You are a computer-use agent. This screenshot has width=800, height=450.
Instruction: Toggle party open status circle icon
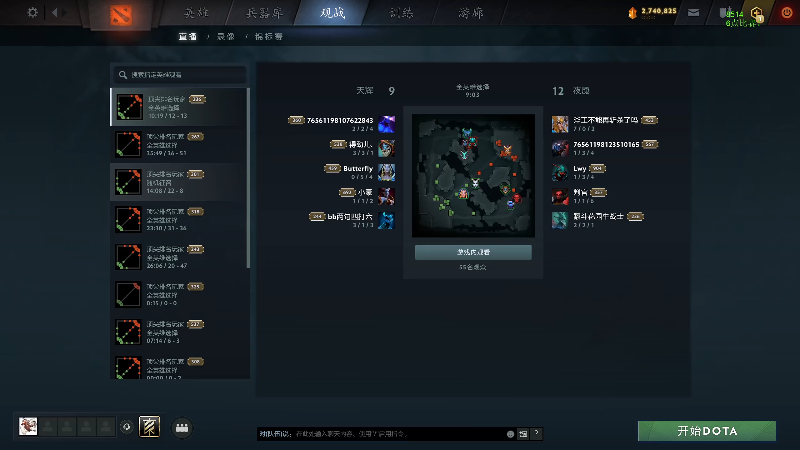tap(127, 427)
